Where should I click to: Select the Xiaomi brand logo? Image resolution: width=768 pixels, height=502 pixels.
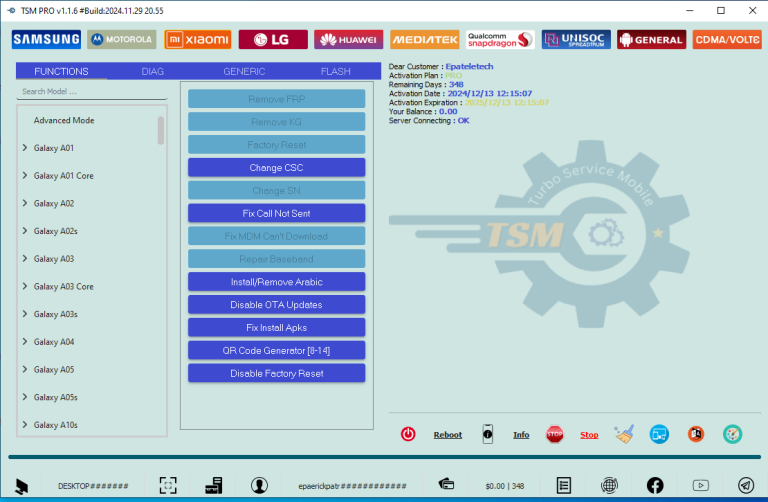coord(197,40)
